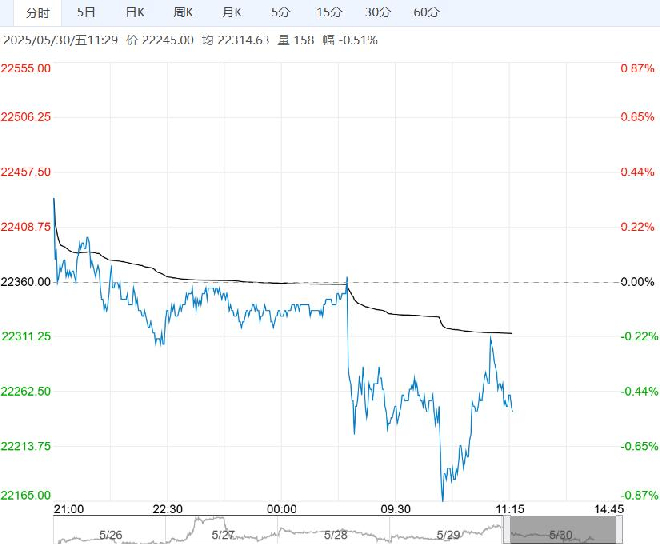Click the left handle of range selector
Image resolution: width=660 pixels, height=548 pixels.
507,530
